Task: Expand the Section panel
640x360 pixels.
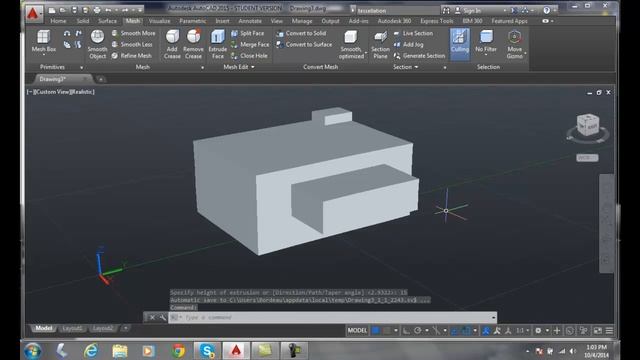Action: (405, 67)
